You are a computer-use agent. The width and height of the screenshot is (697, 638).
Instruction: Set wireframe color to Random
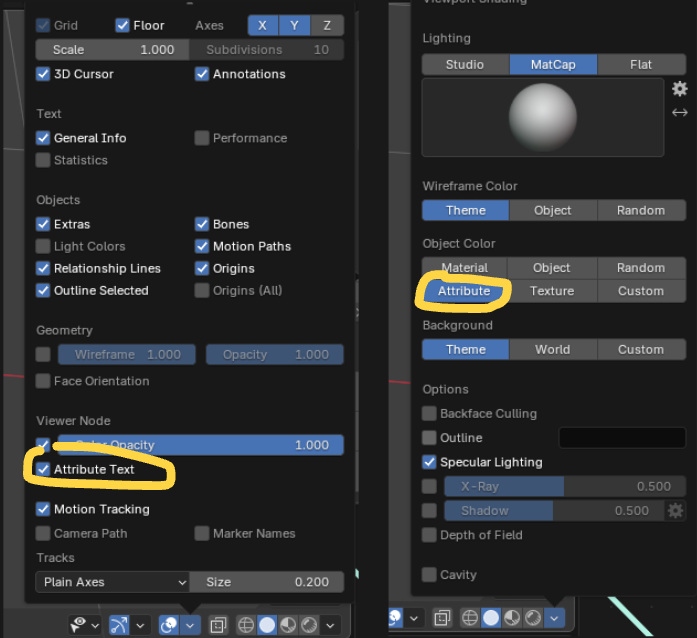(x=641, y=210)
